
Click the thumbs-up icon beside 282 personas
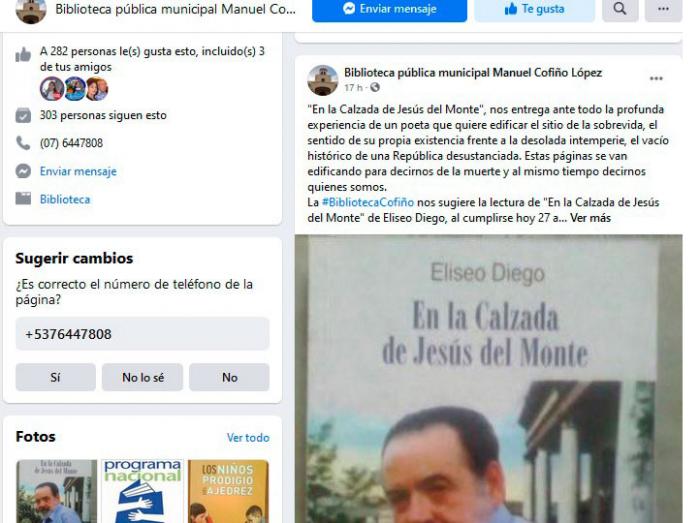pos(23,55)
